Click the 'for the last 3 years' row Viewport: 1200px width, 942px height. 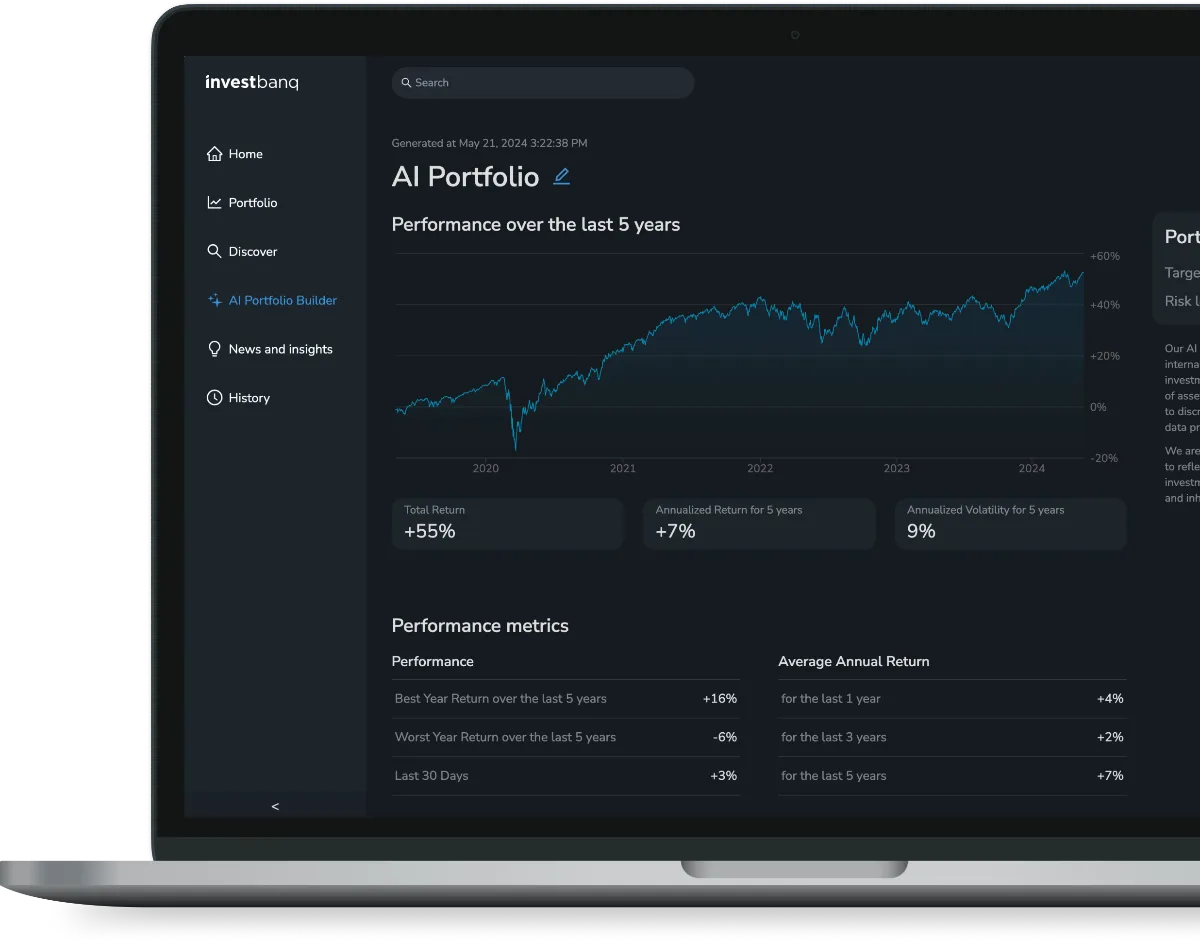pos(952,737)
